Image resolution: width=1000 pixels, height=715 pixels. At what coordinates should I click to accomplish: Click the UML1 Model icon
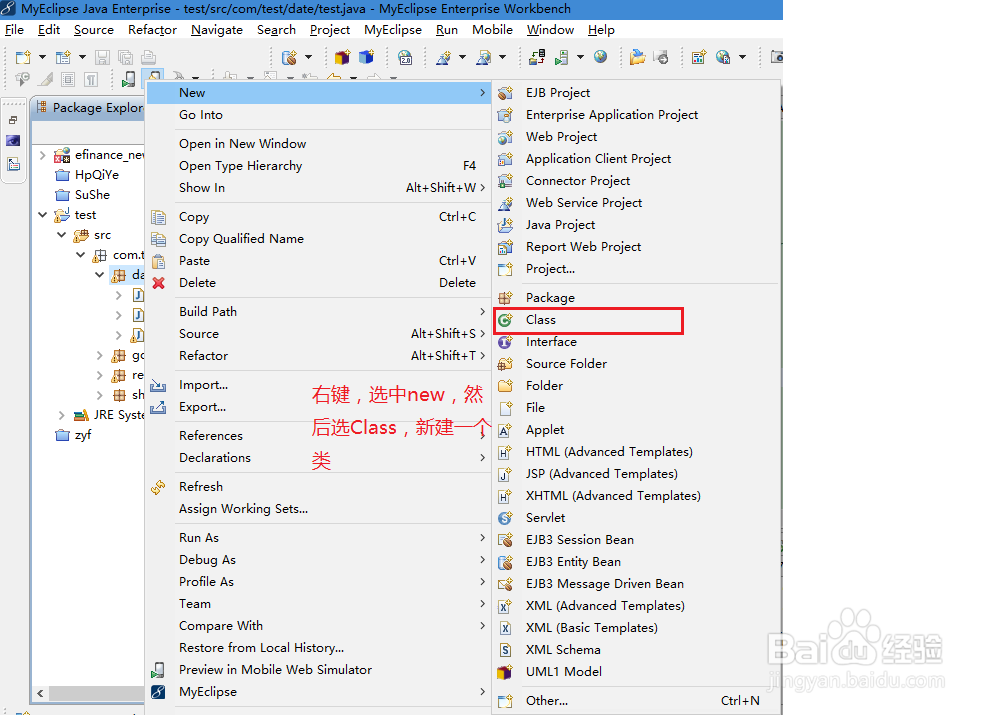(505, 672)
